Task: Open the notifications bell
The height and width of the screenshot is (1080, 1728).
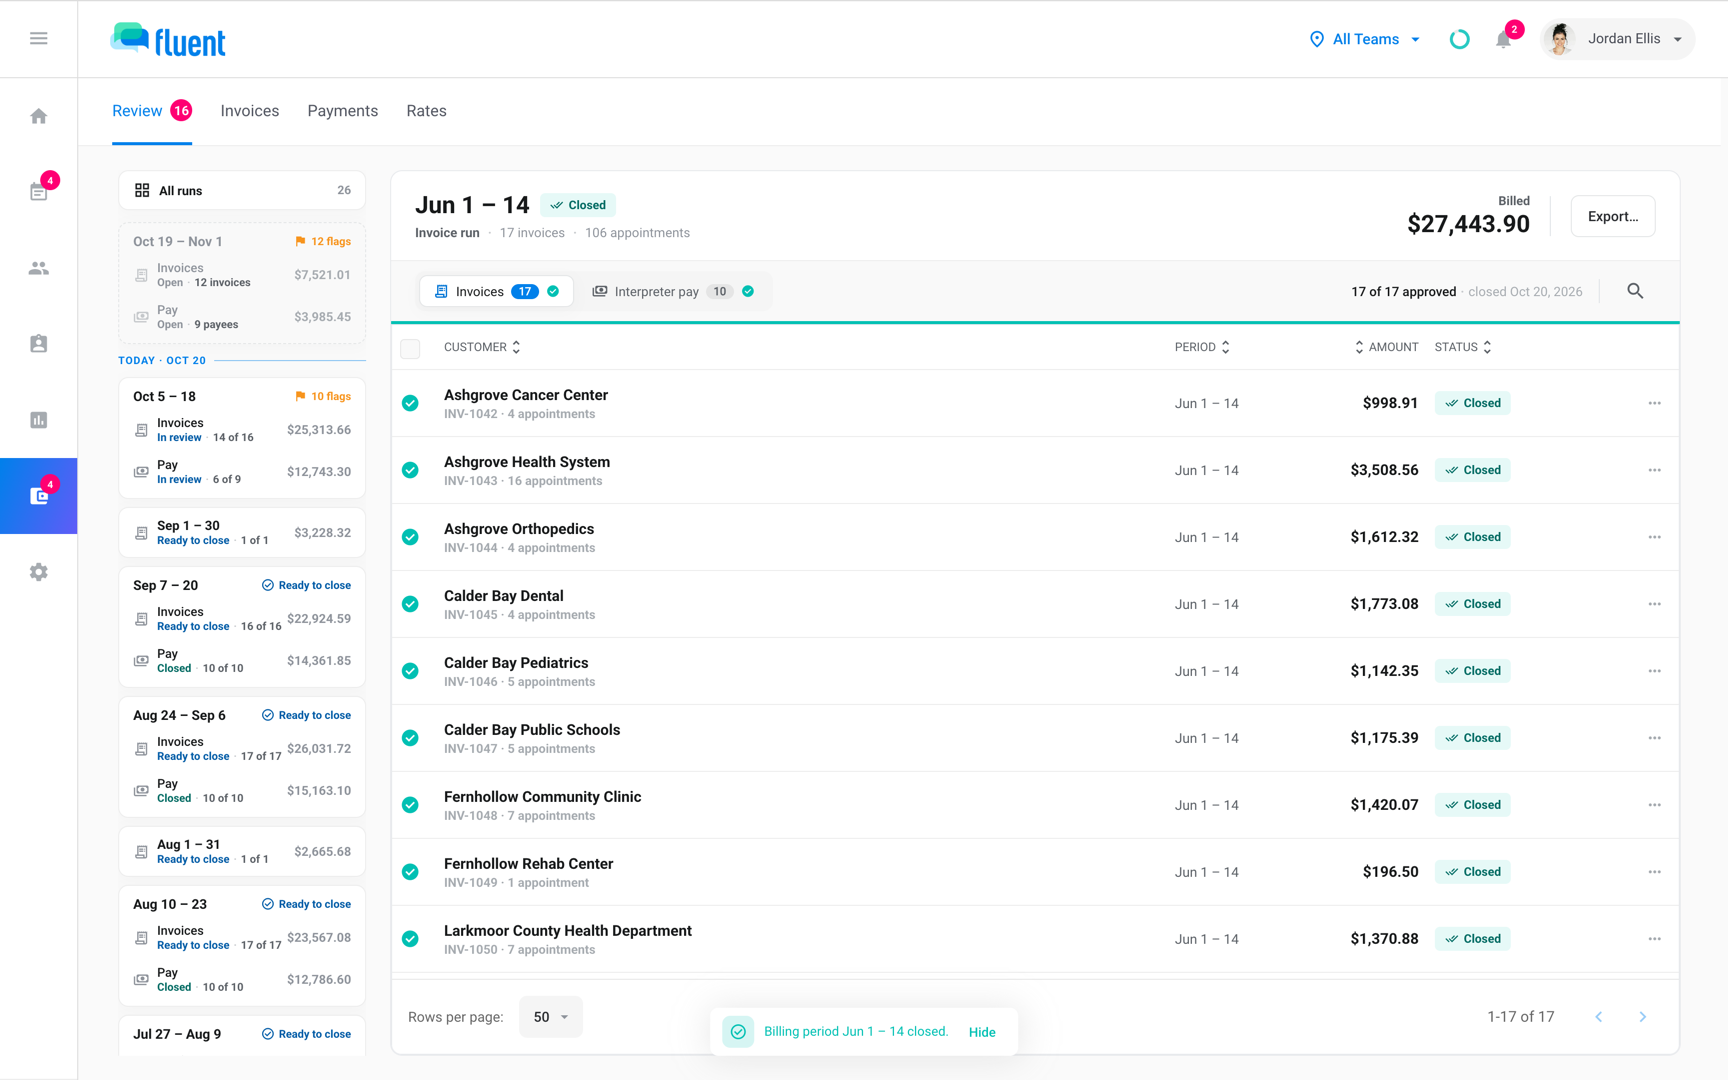Action: pyautogui.click(x=1503, y=39)
